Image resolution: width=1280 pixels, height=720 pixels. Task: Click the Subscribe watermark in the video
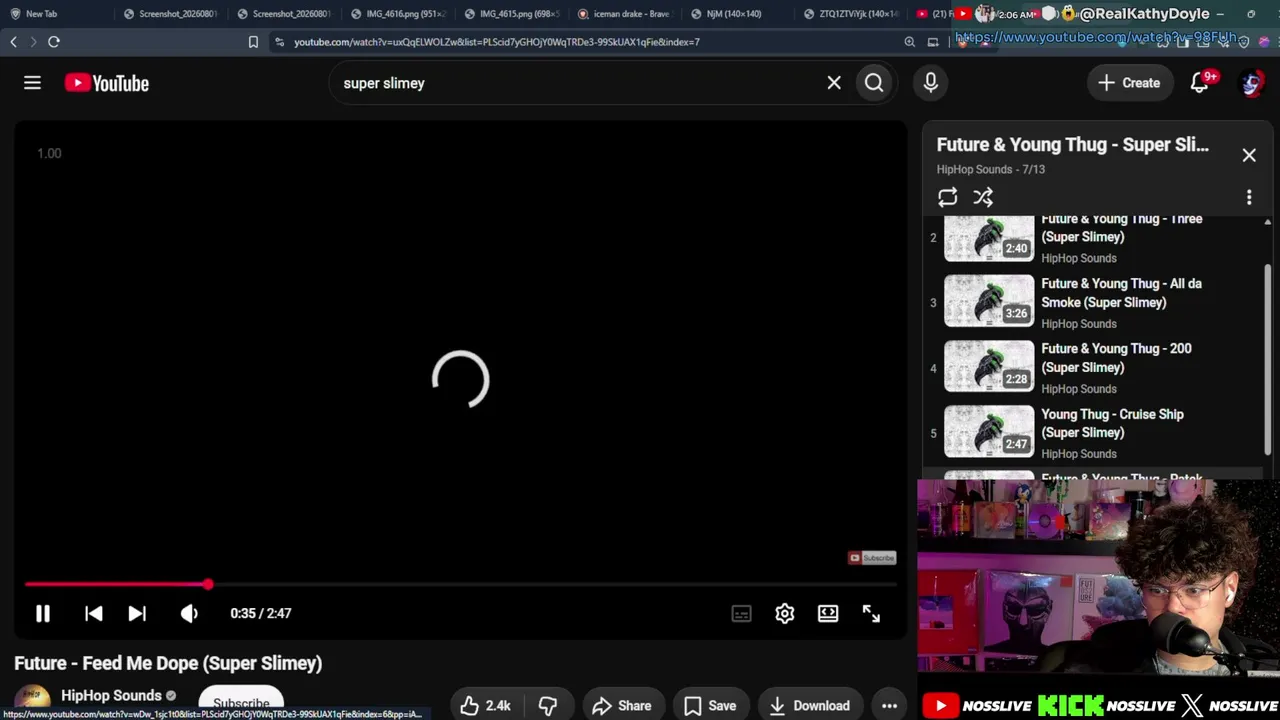(x=872, y=558)
